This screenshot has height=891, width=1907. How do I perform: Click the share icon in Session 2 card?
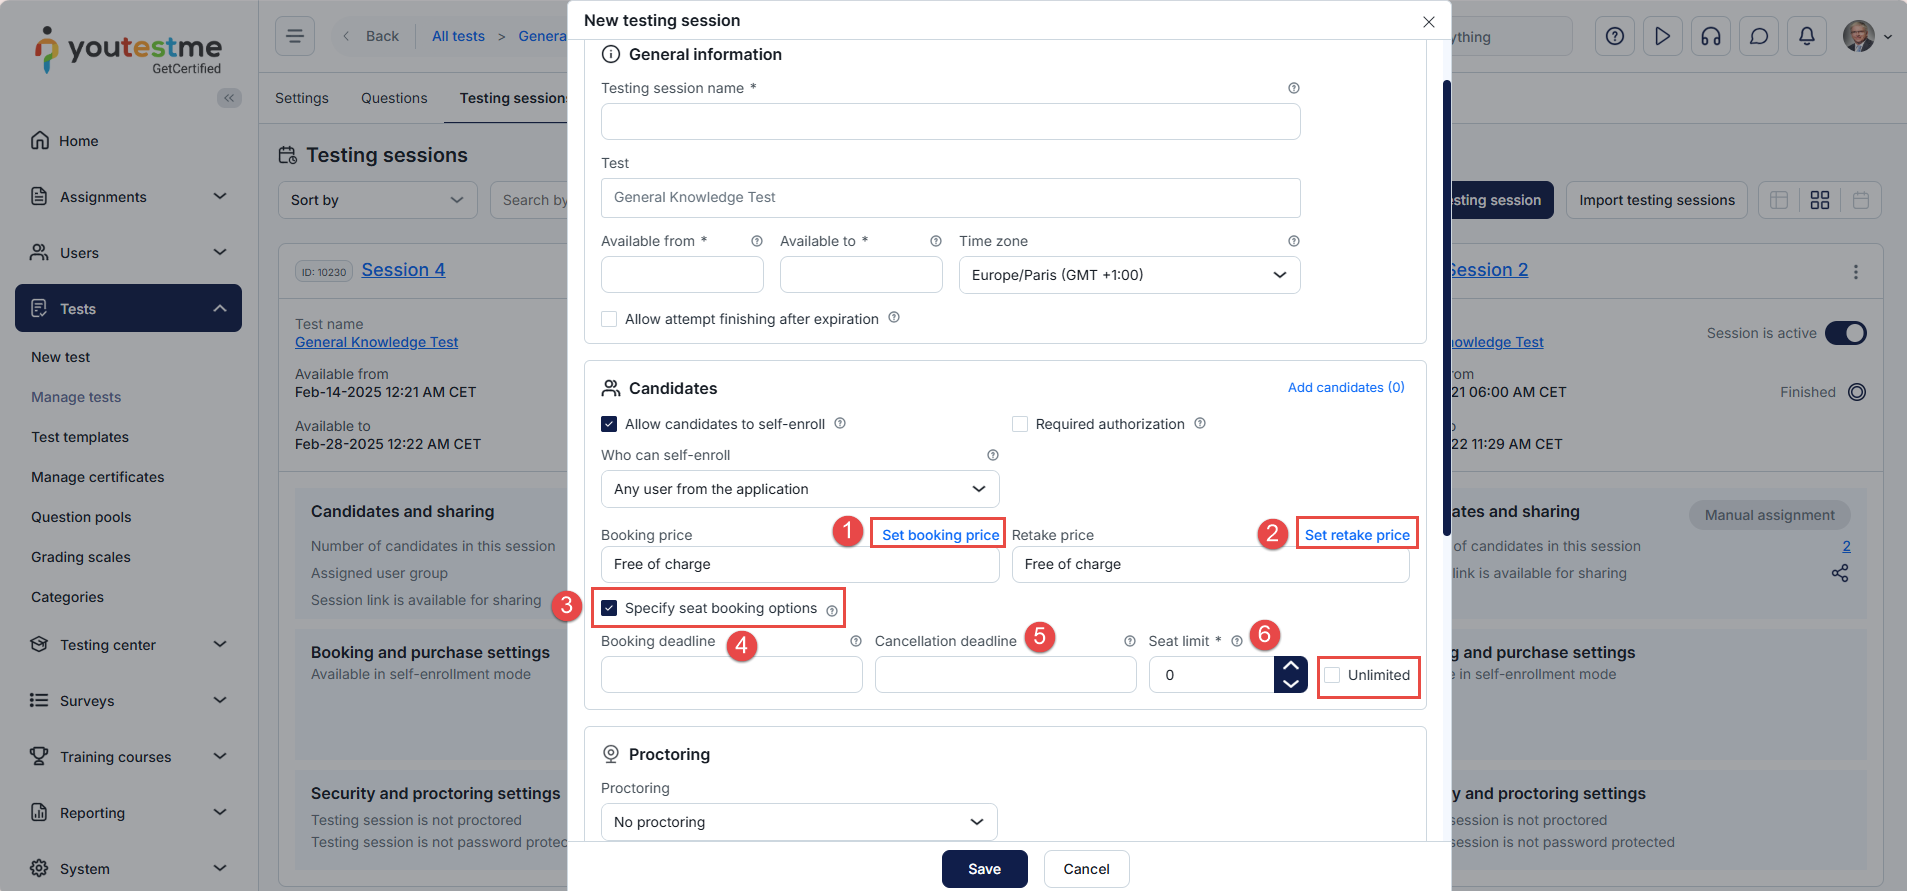pyautogui.click(x=1840, y=573)
